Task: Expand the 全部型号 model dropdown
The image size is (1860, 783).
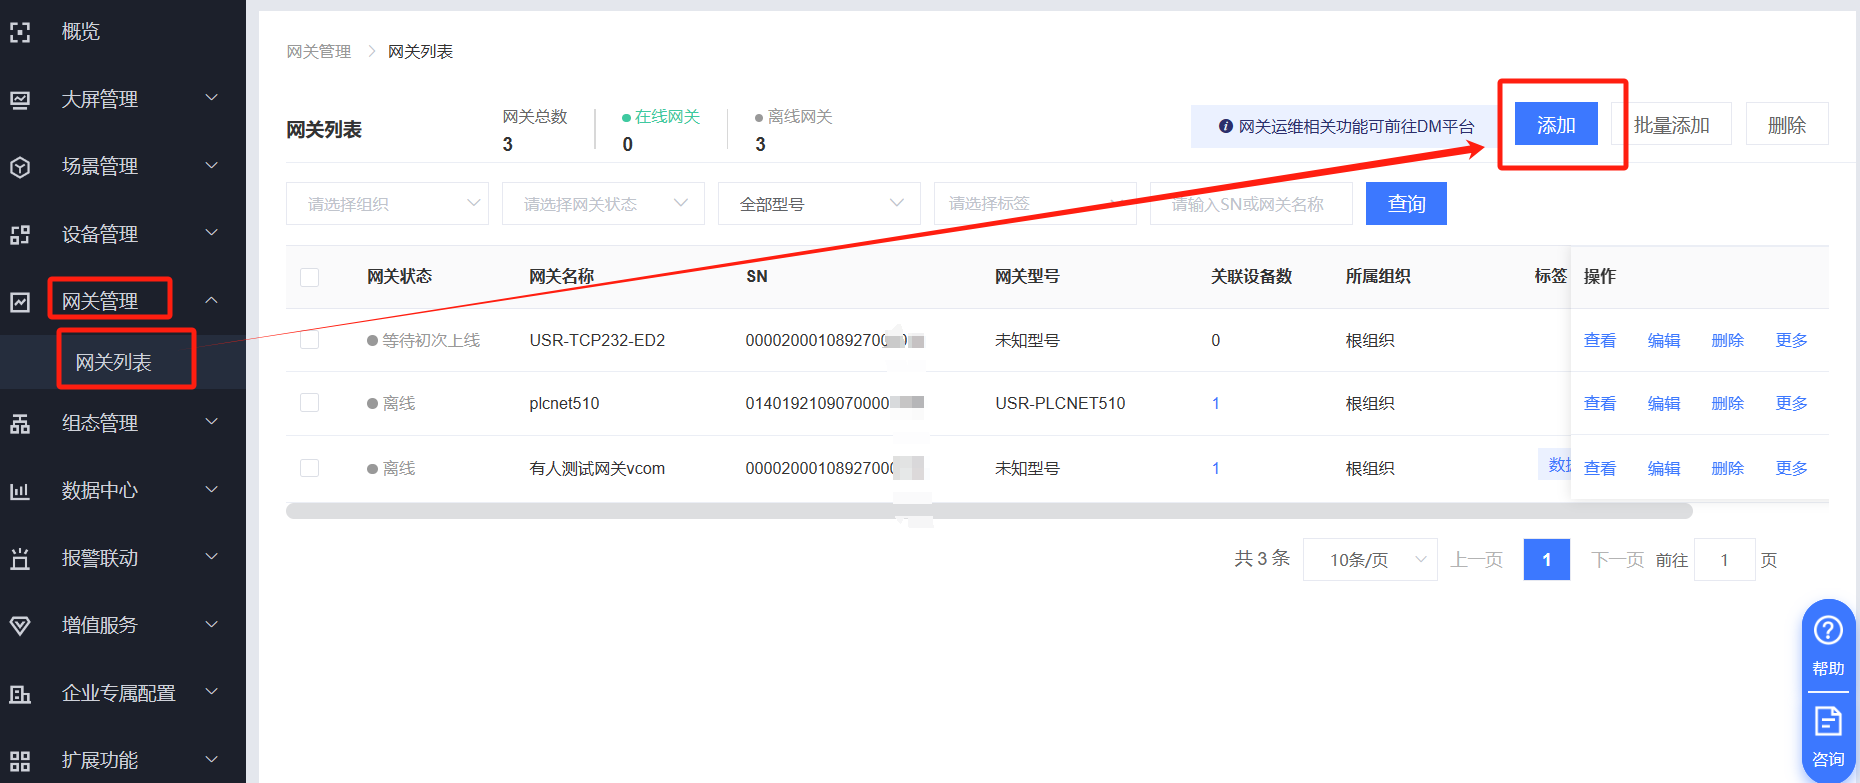Action: (x=819, y=204)
